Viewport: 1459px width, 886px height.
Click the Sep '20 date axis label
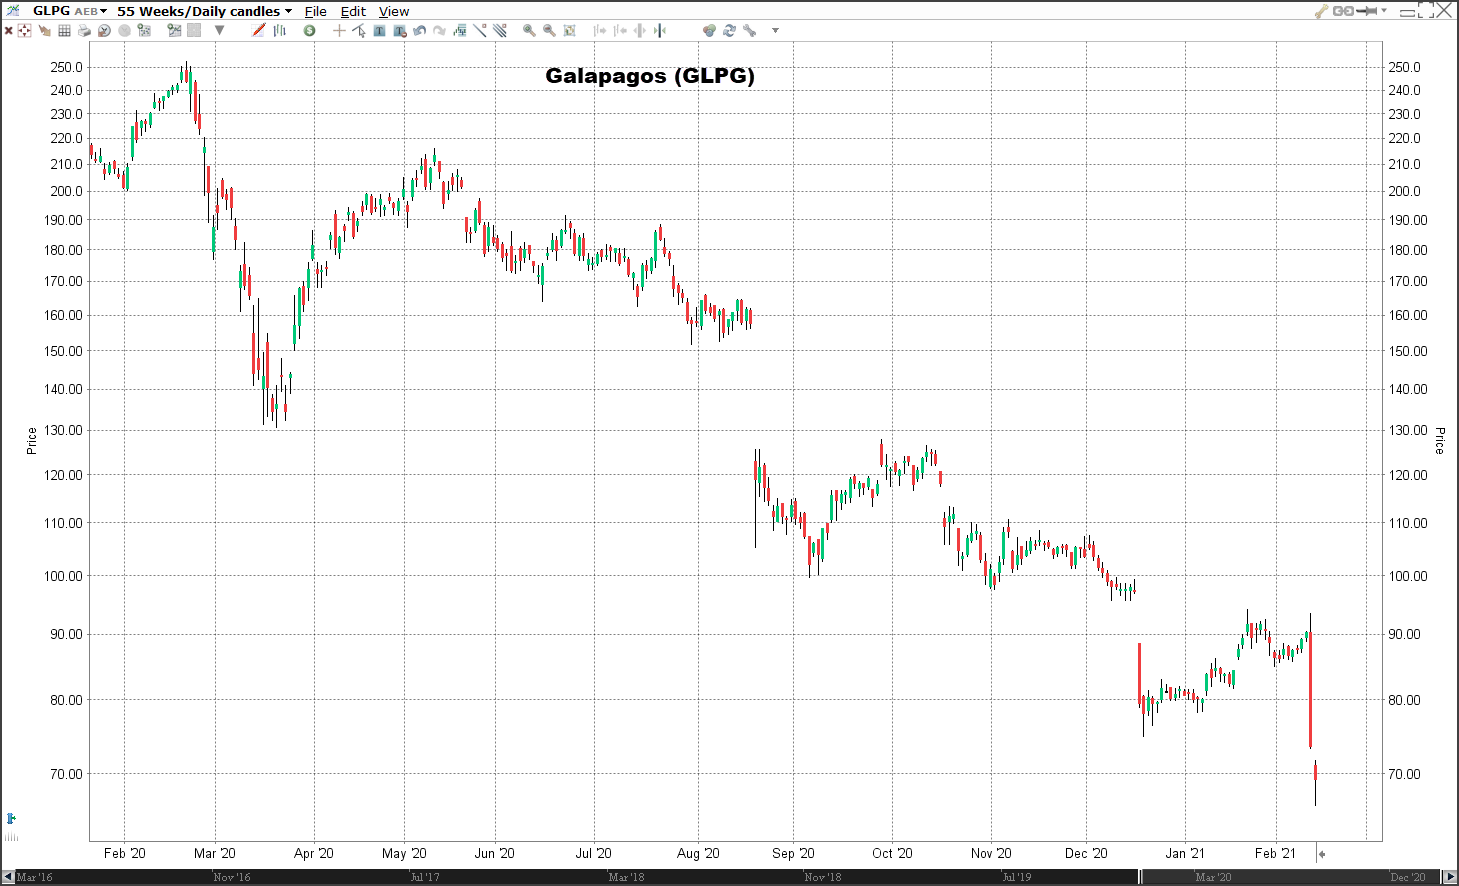[793, 853]
